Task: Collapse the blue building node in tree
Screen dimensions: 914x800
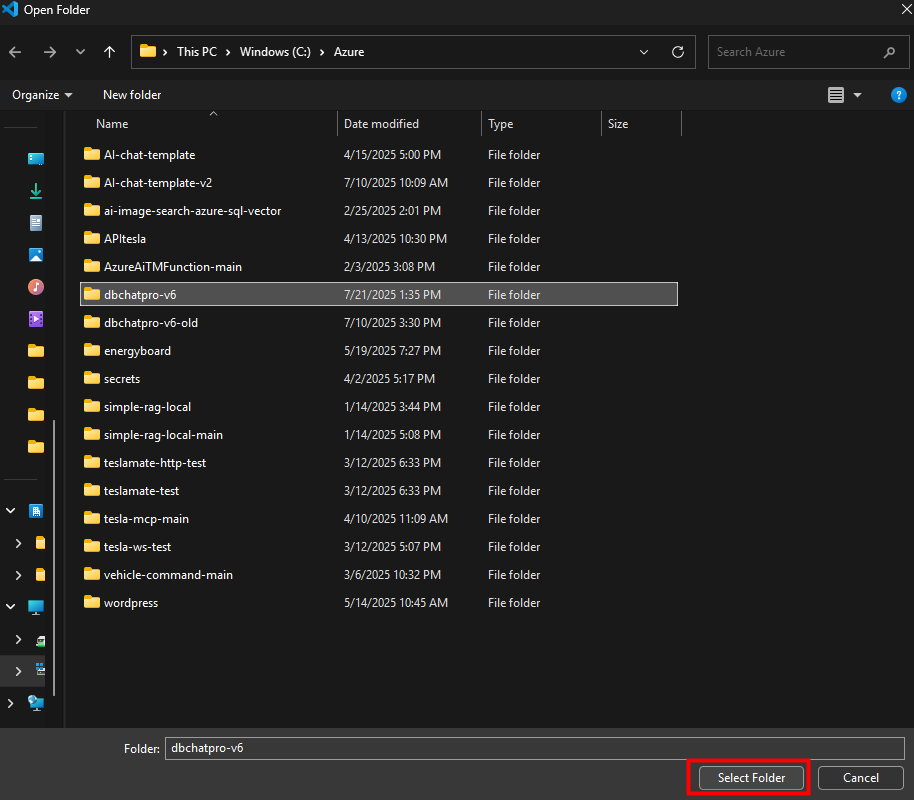Action: [x=10, y=511]
